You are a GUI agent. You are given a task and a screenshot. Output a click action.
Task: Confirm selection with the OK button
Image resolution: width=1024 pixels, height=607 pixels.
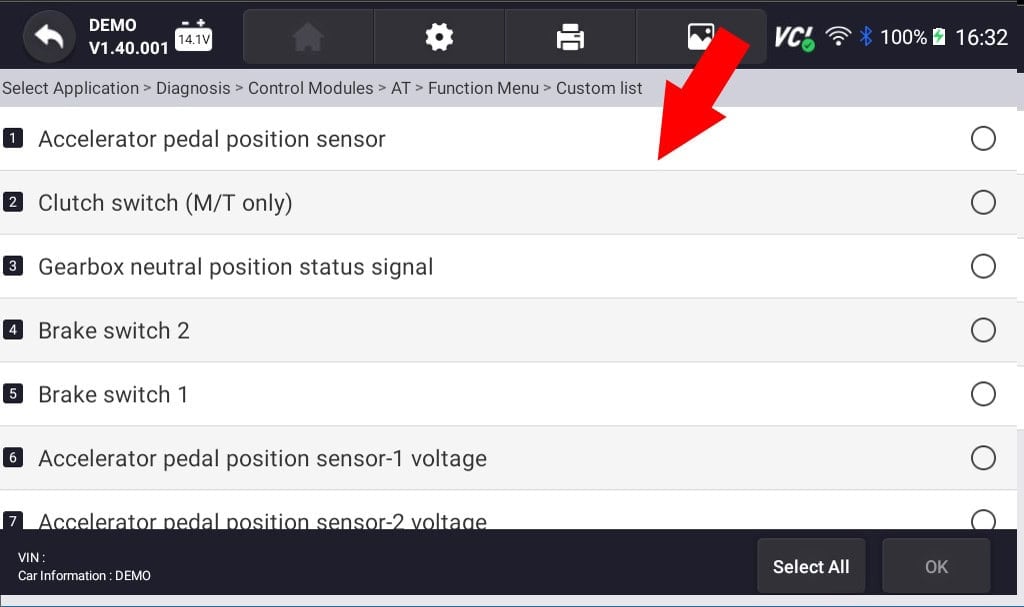click(936, 566)
